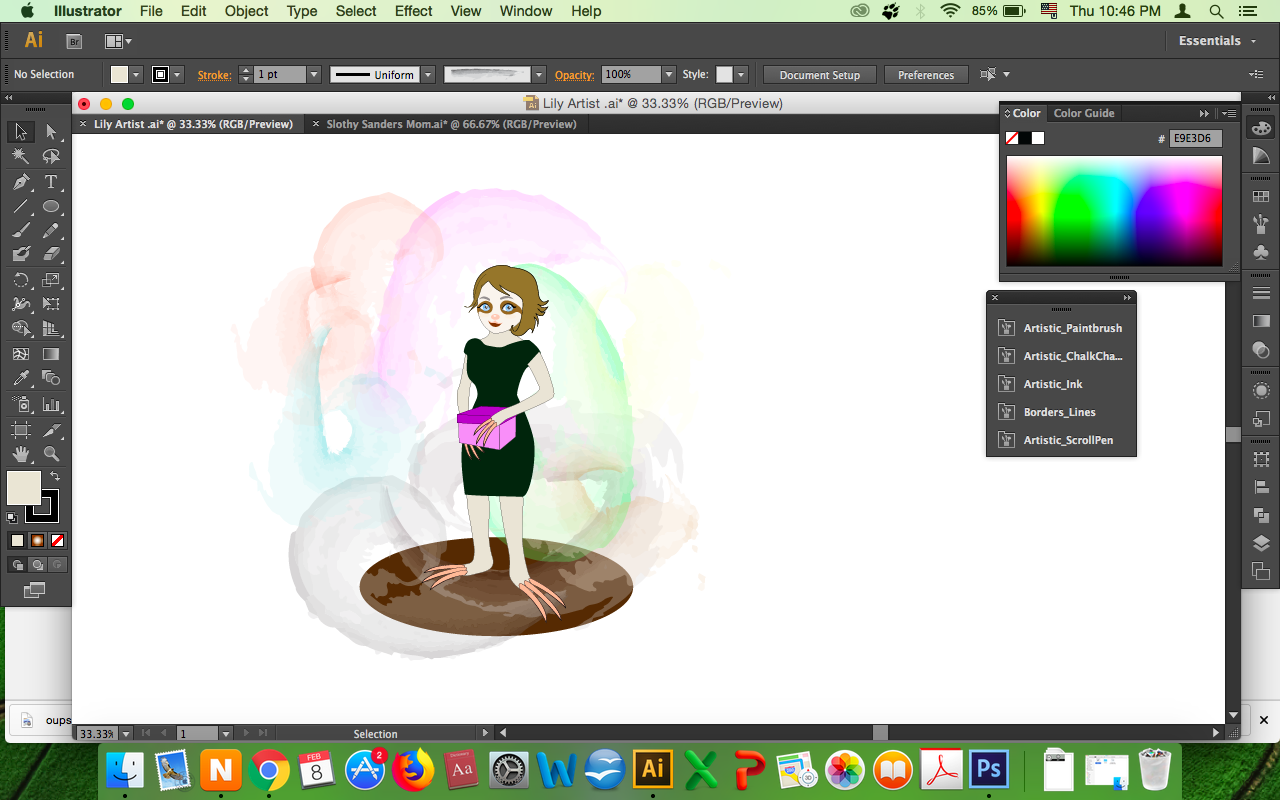Click the Preferences button

(926, 75)
